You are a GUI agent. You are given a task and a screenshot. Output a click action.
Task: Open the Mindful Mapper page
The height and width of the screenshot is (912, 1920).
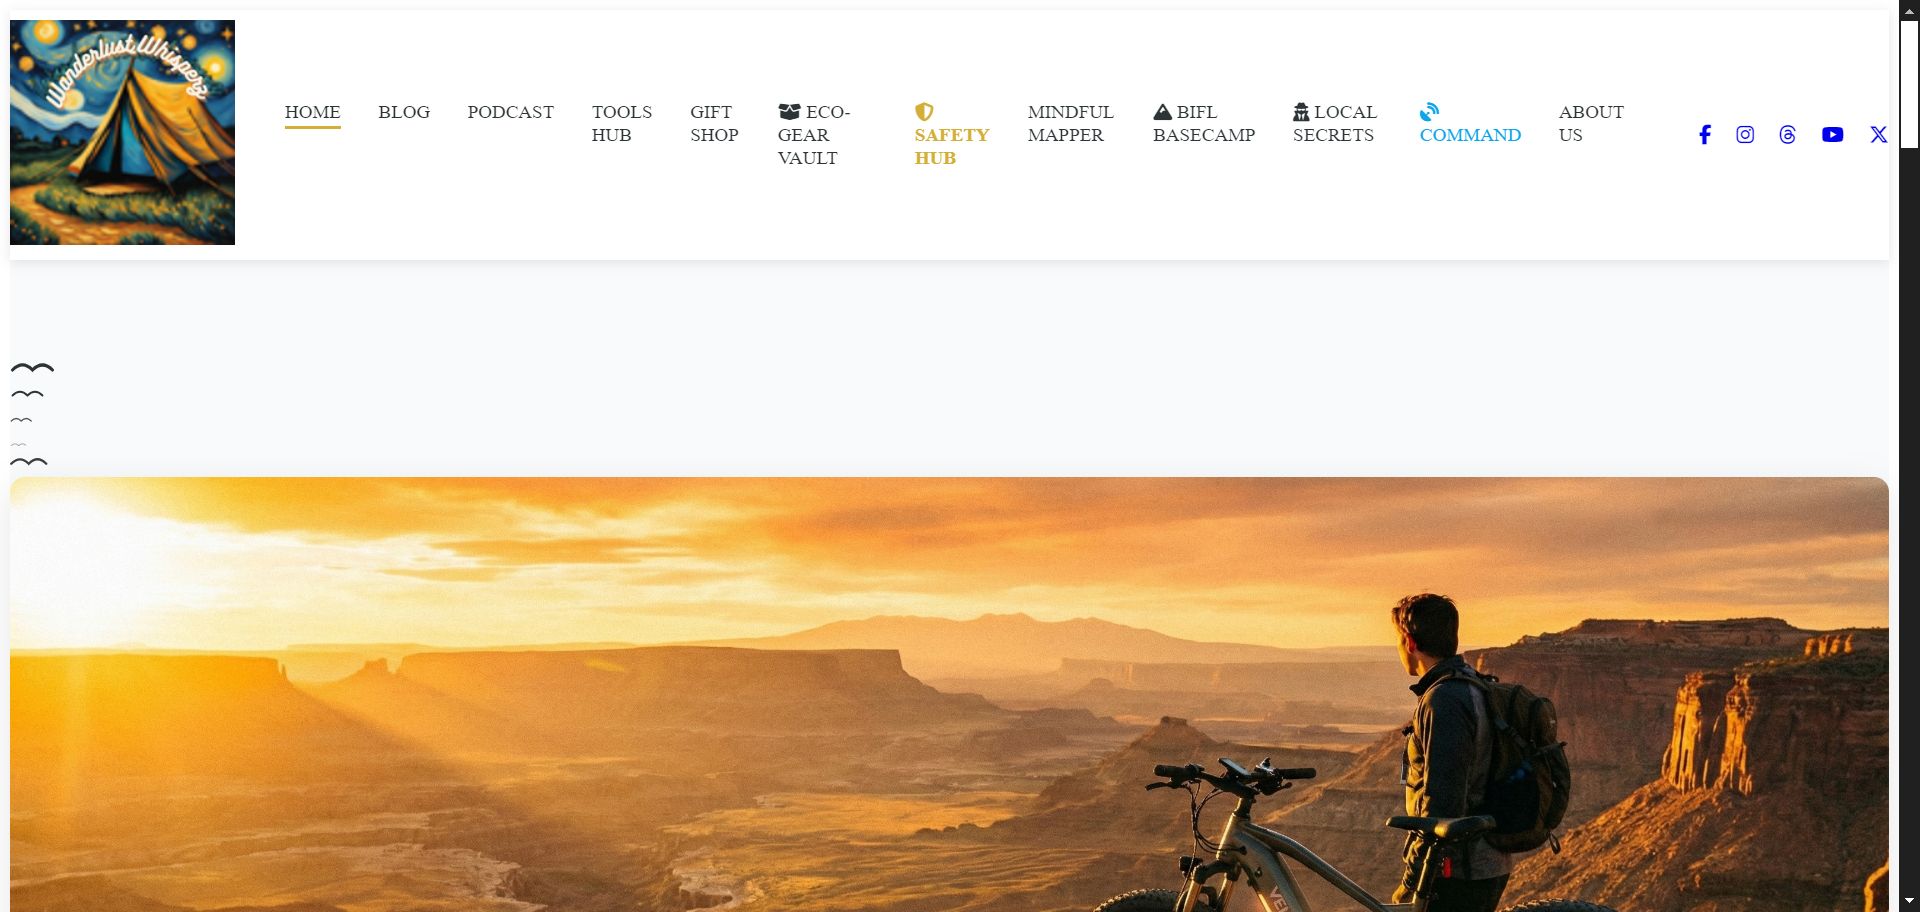coord(1071,124)
